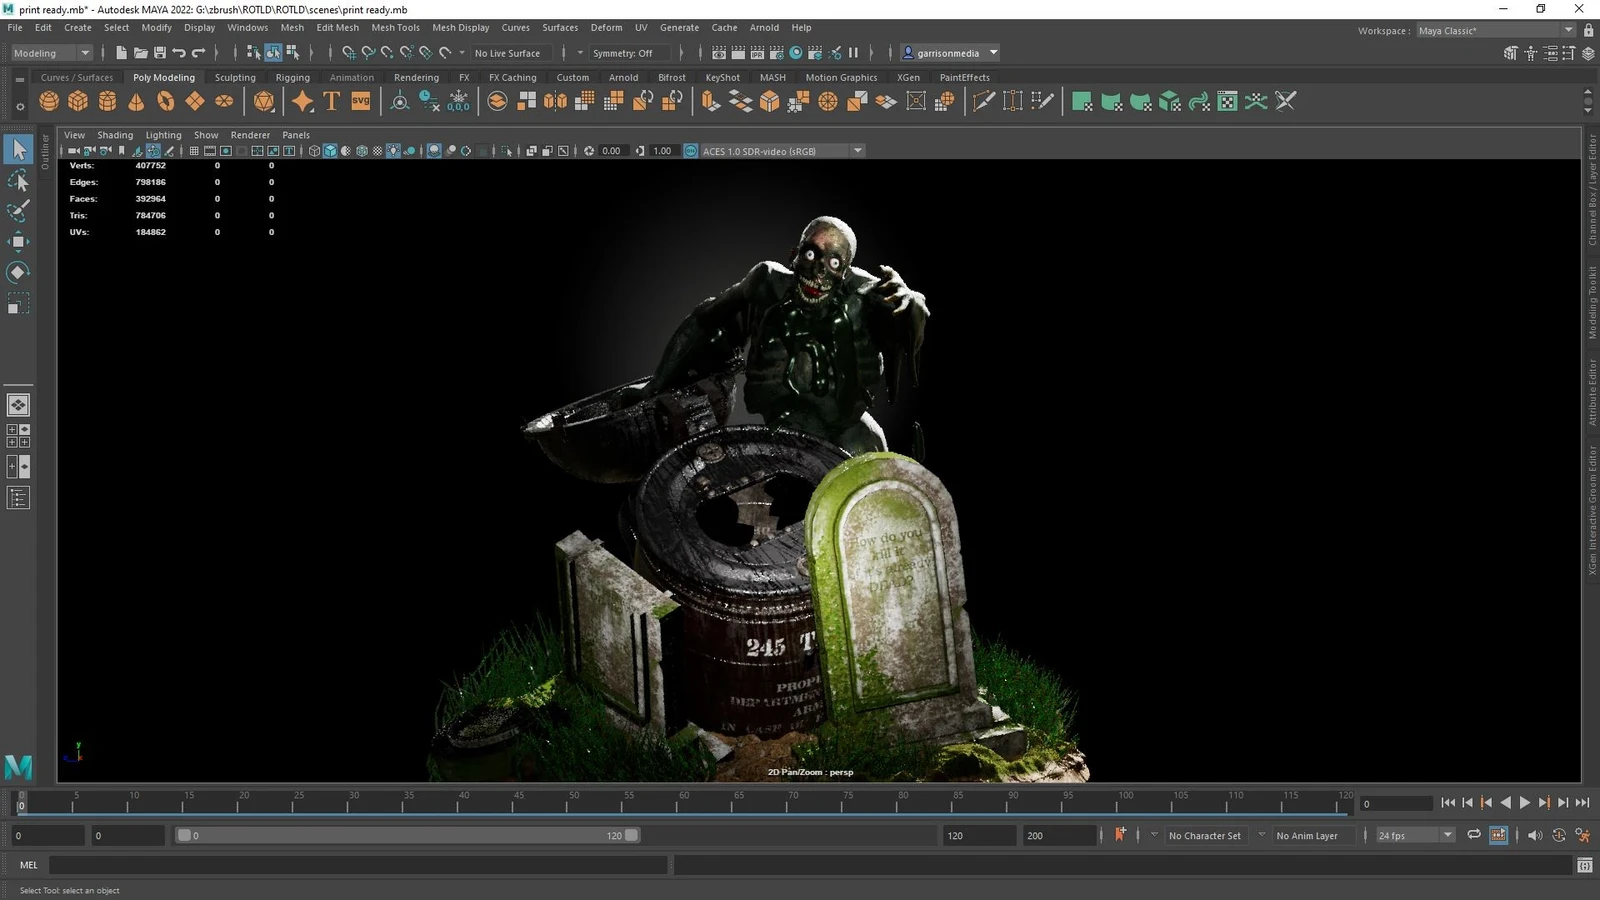The width and height of the screenshot is (1600, 900).
Task: Toggle wireframe-on-shaded display in the viewport bar
Action: pyautogui.click(x=362, y=151)
